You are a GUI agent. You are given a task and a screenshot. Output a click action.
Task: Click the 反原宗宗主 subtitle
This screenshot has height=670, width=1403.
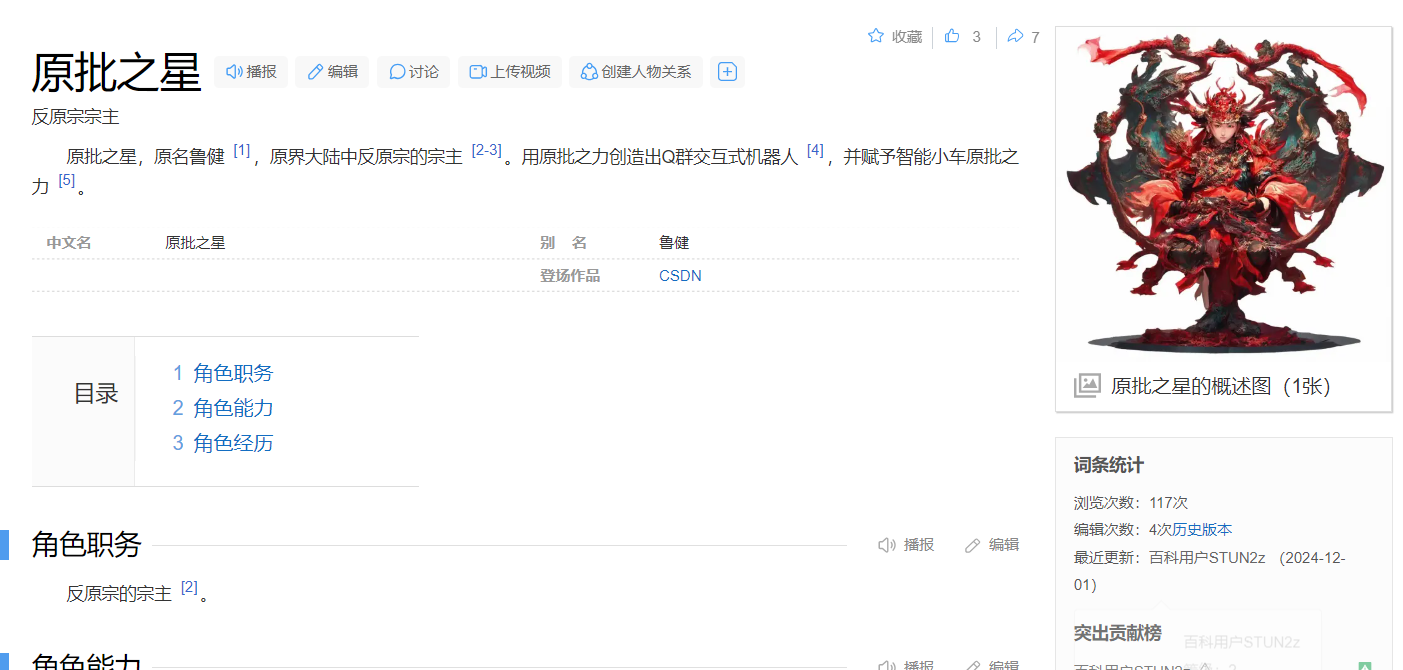(x=75, y=117)
